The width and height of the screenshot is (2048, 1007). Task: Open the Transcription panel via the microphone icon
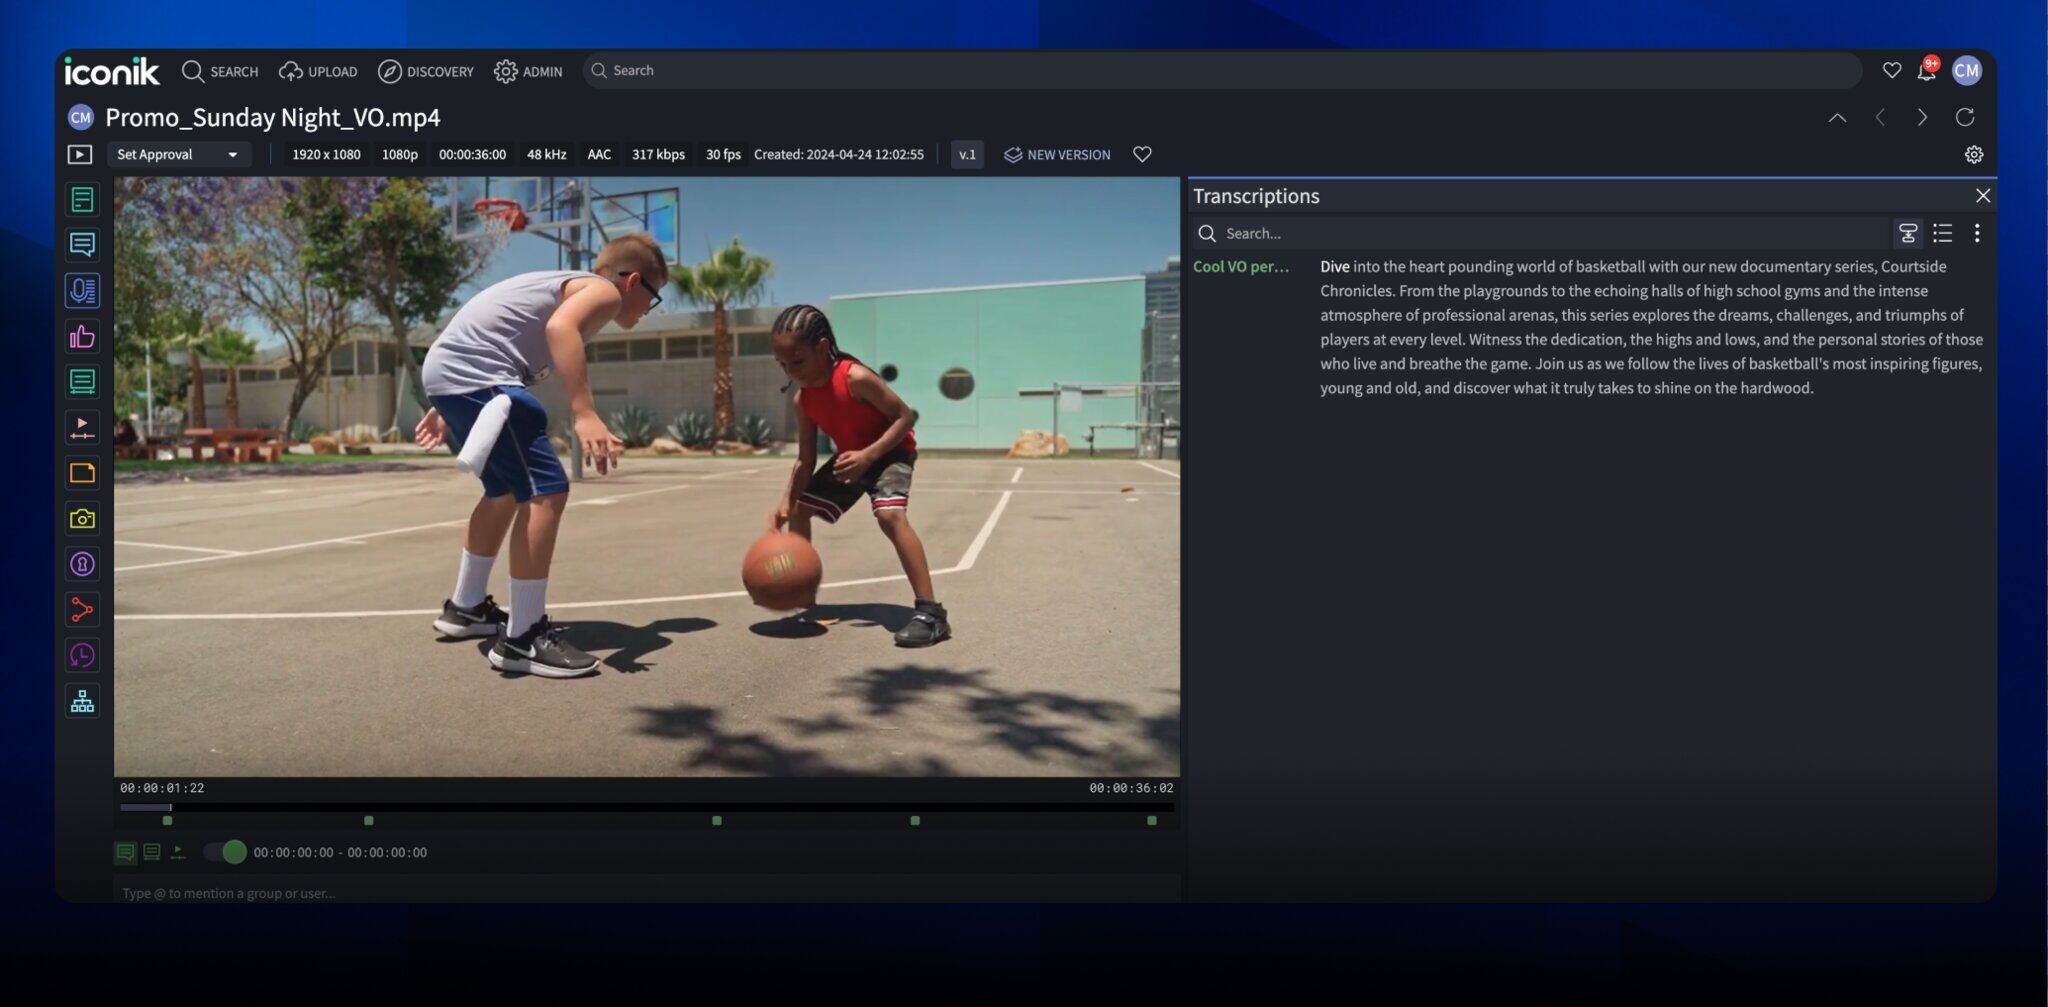coord(82,290)
